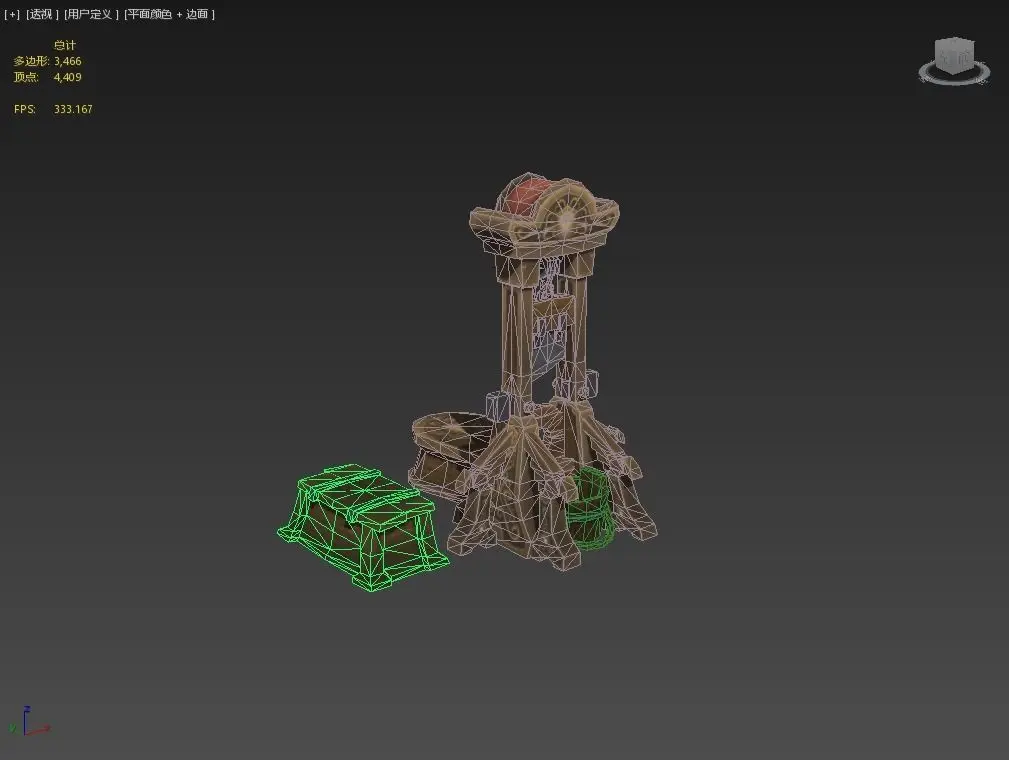Open the 平面颜色 + 边面 shading menu
This screenshot has height=760, width=1009.
(169, 14)
